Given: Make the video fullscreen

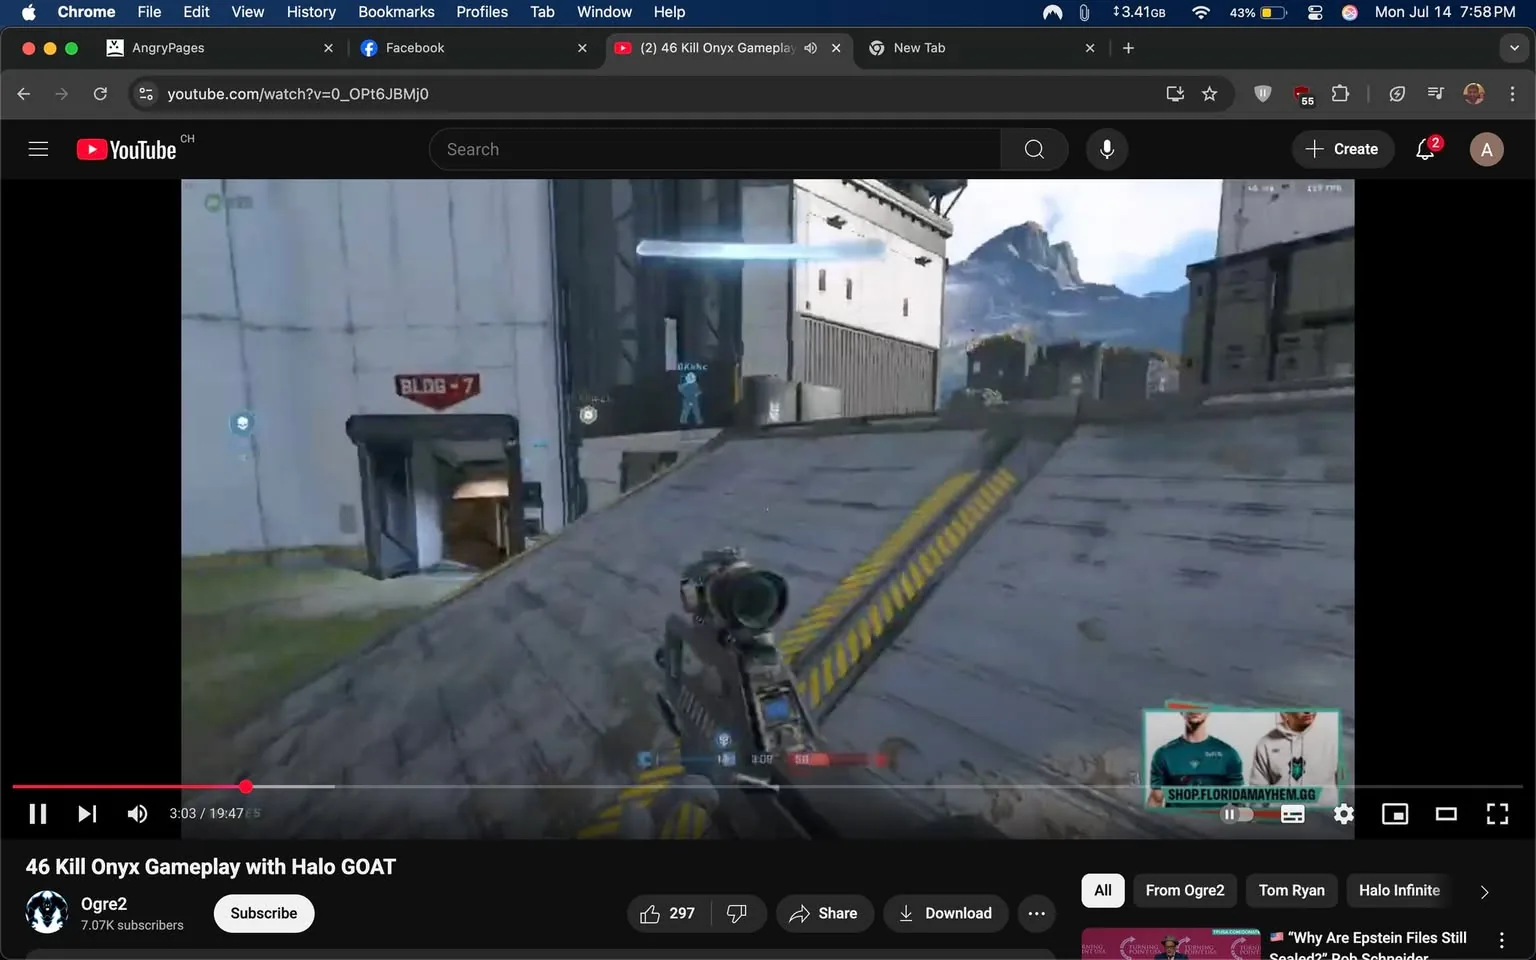Looking at the screenshot, I should tap(1497, 813).
